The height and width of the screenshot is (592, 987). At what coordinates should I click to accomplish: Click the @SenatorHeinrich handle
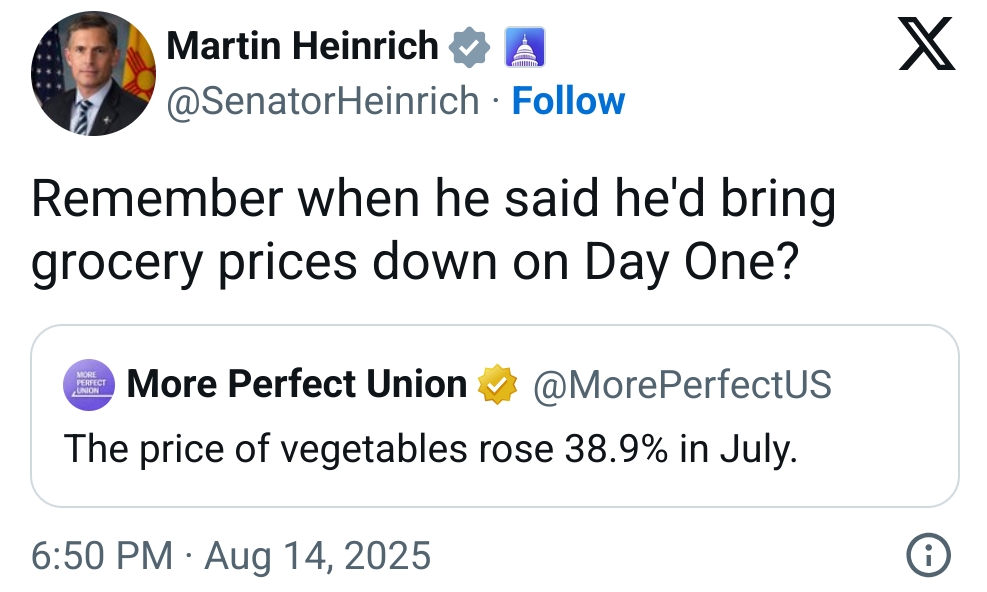[322, 101]
